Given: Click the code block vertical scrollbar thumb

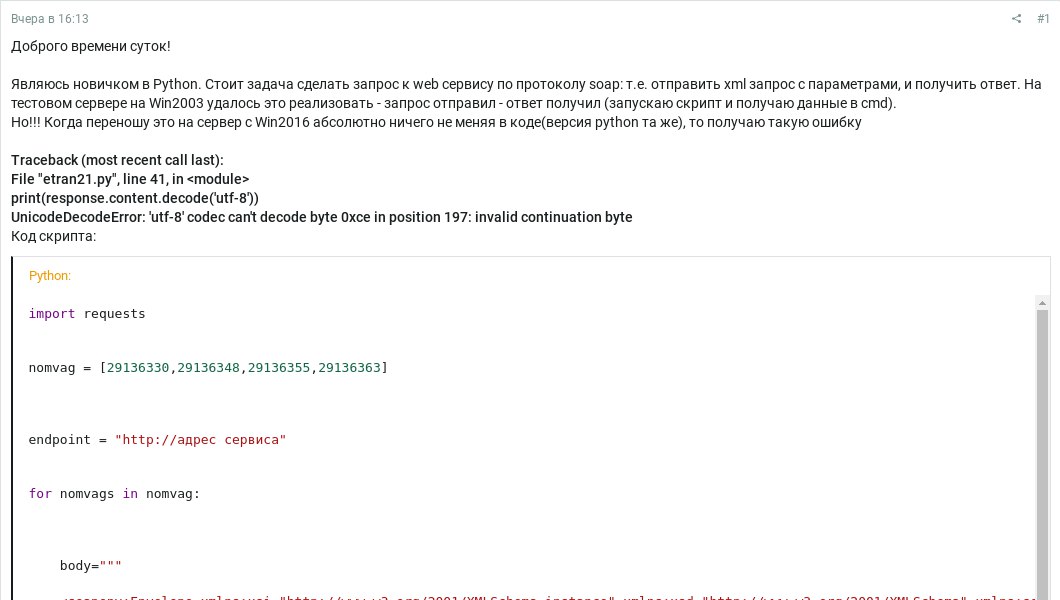Looking at the screenshot, I should [1042, 454].
